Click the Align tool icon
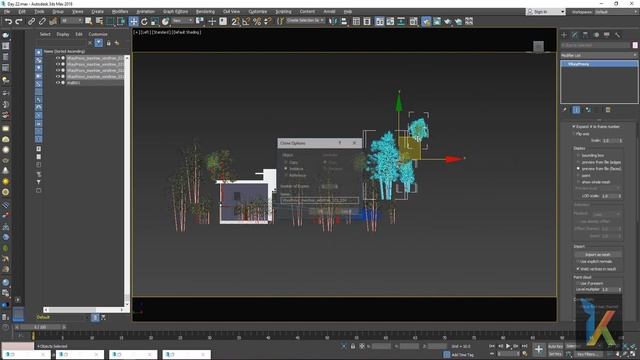This screenshot has width=640, height=360. 344,21
